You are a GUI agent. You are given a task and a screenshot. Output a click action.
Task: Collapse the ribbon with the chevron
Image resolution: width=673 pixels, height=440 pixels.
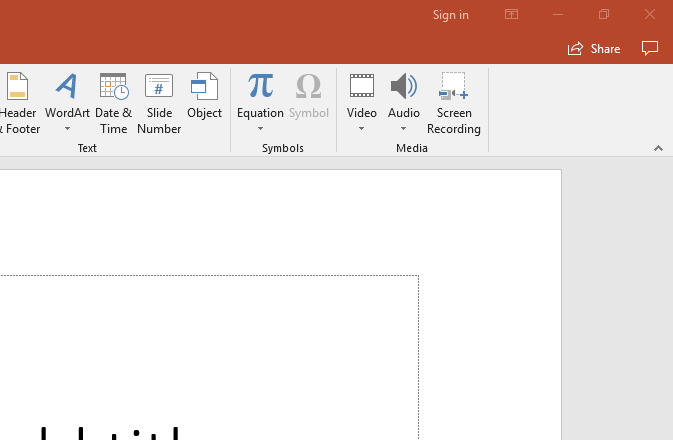658,148
